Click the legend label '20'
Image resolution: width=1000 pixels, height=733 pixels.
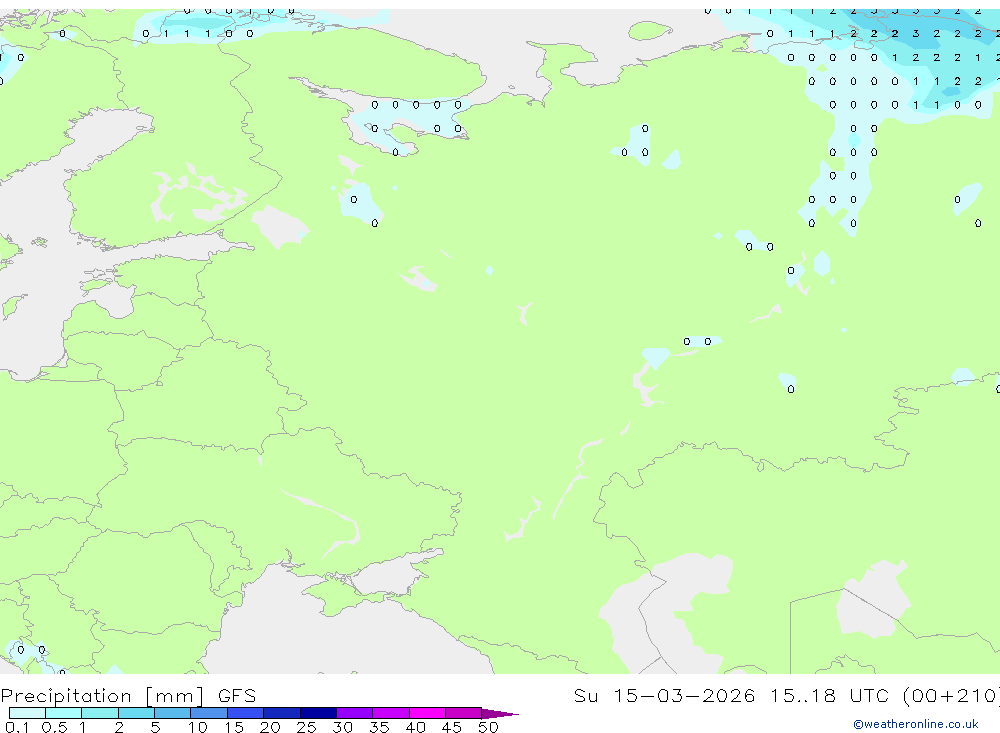click(x=270, y=727)
